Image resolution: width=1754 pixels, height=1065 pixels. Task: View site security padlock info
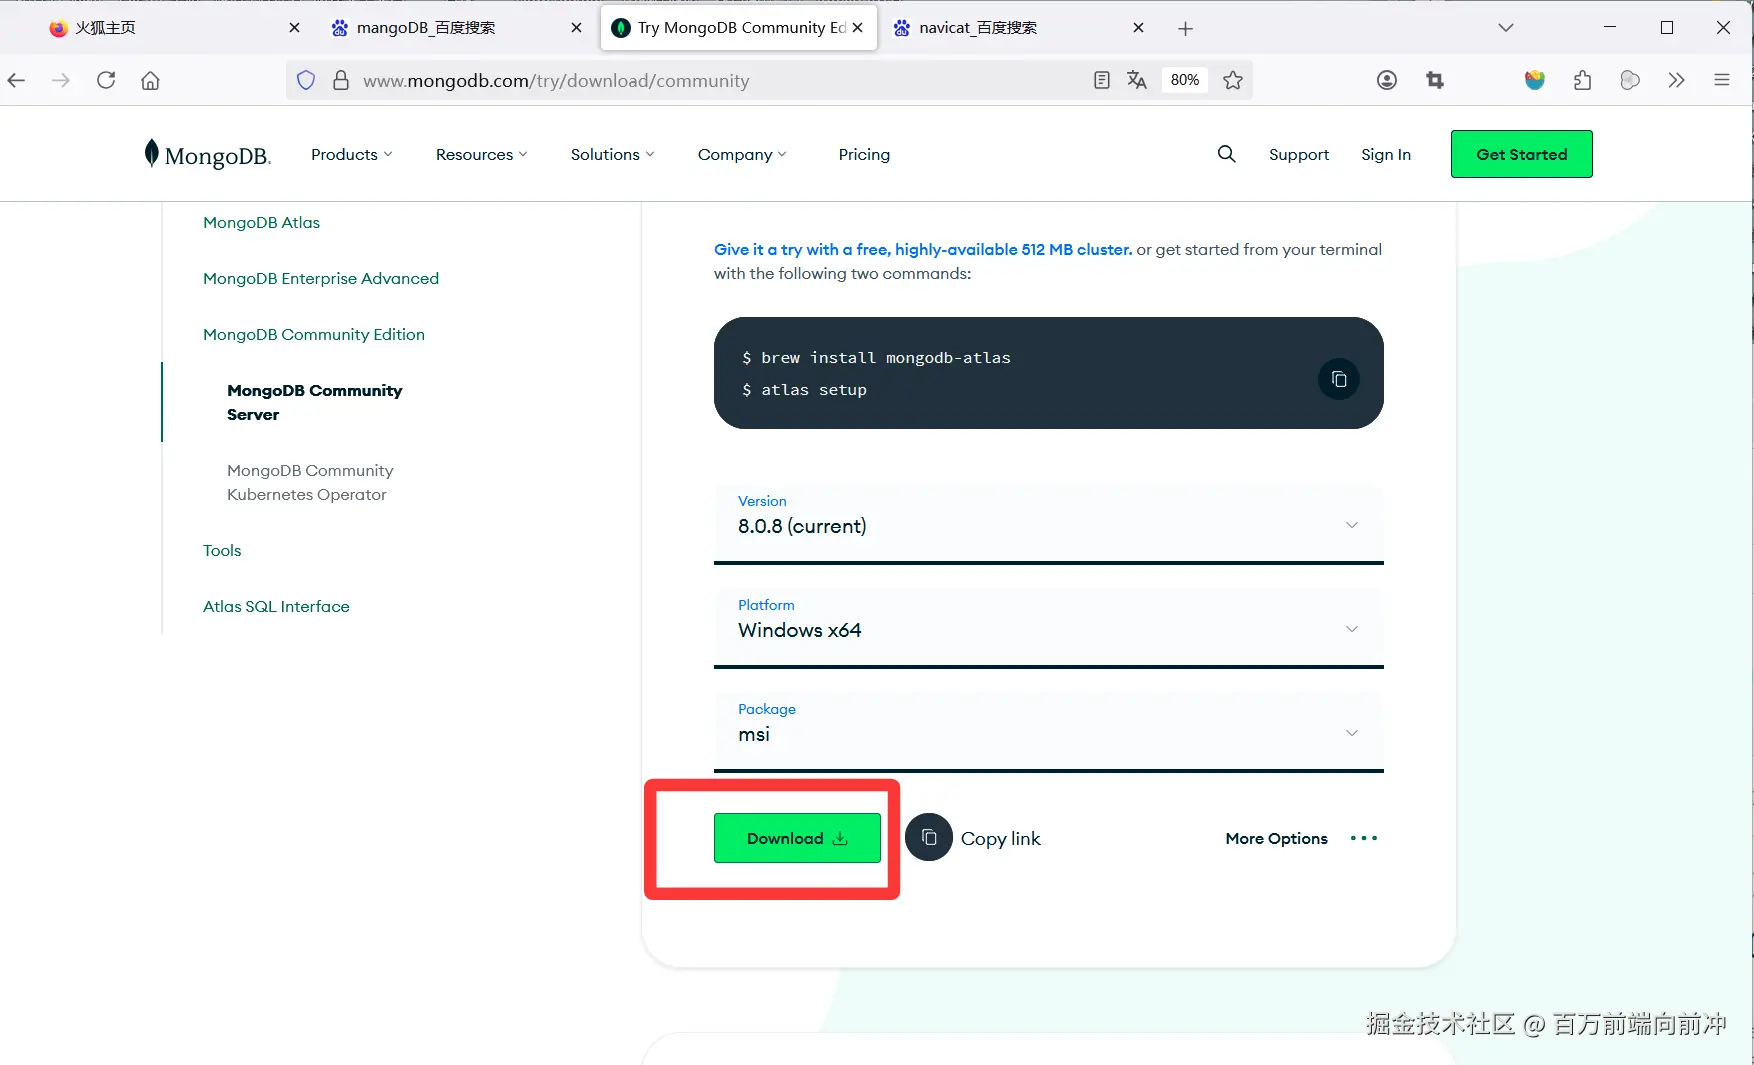(x=341, y=81)
